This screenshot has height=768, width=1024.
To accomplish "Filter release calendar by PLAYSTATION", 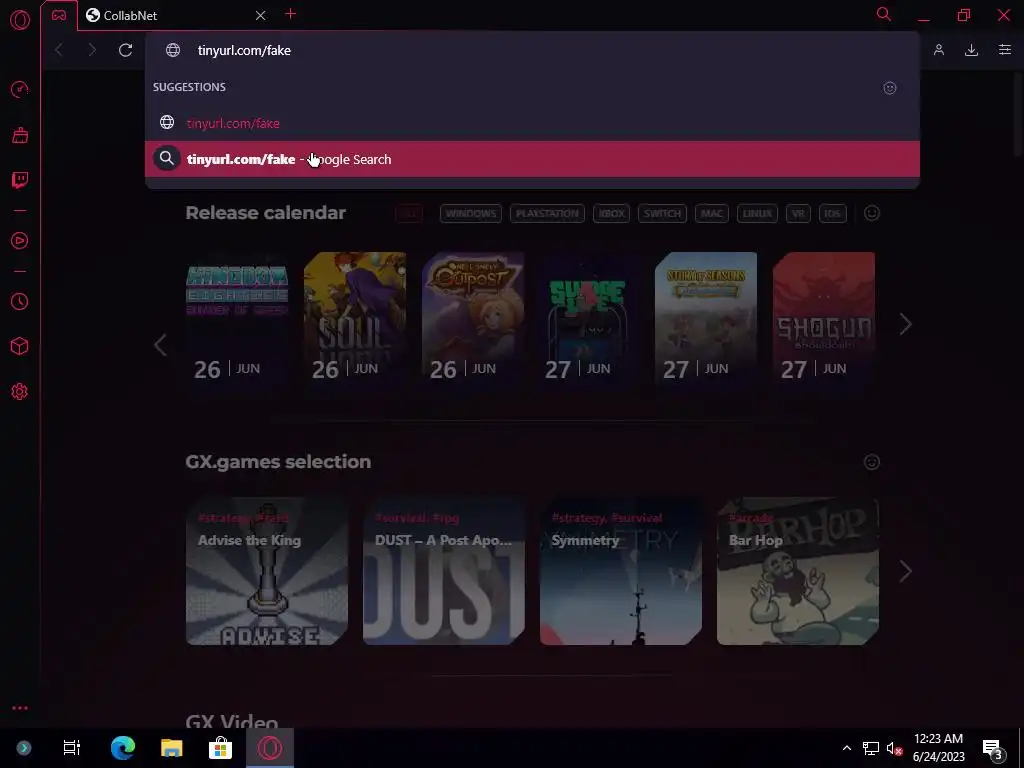I will click(x=547, y=214).
